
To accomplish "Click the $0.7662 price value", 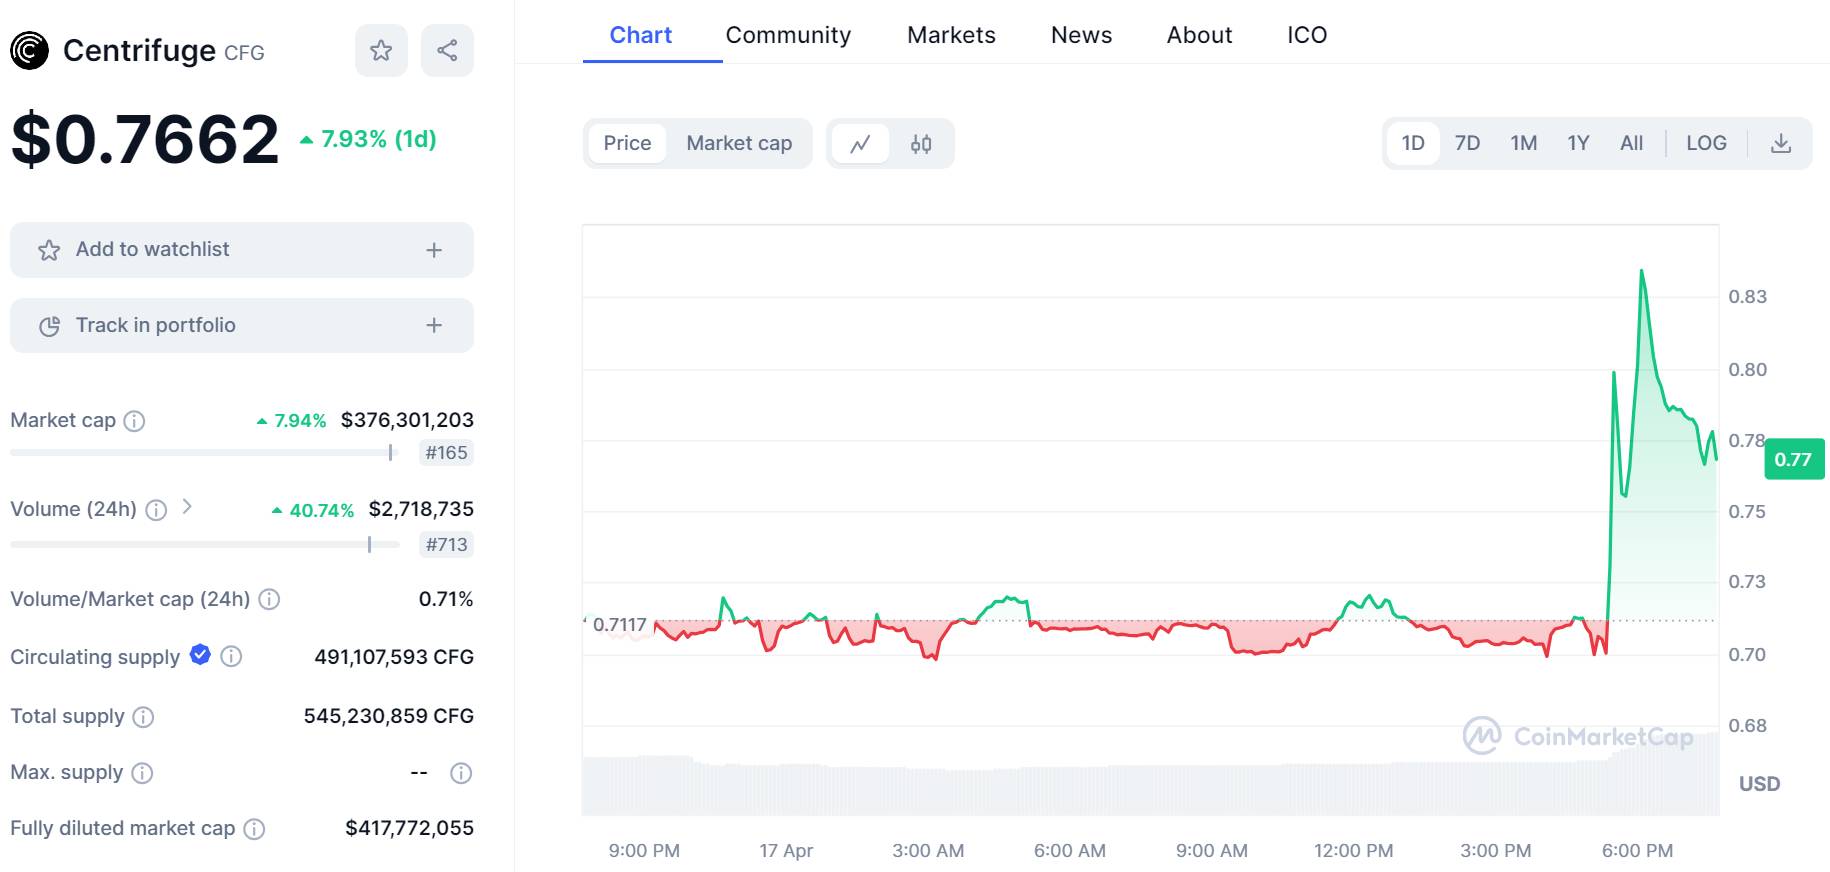I will 145,139.
